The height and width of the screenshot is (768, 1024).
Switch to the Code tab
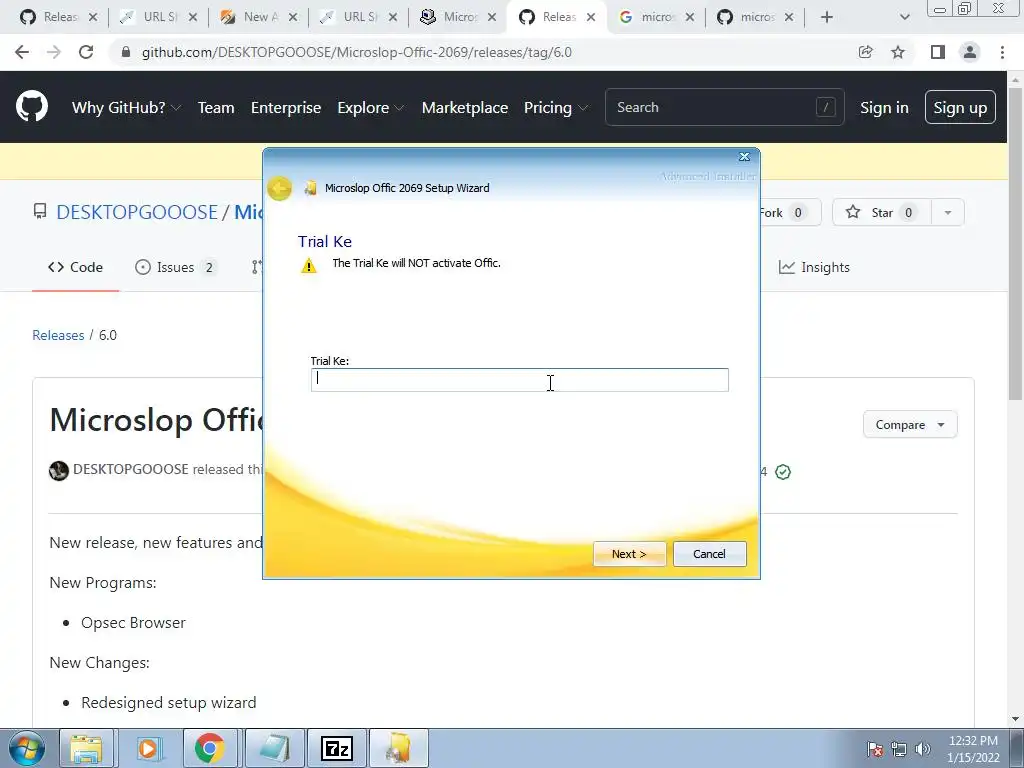[75, 267]
